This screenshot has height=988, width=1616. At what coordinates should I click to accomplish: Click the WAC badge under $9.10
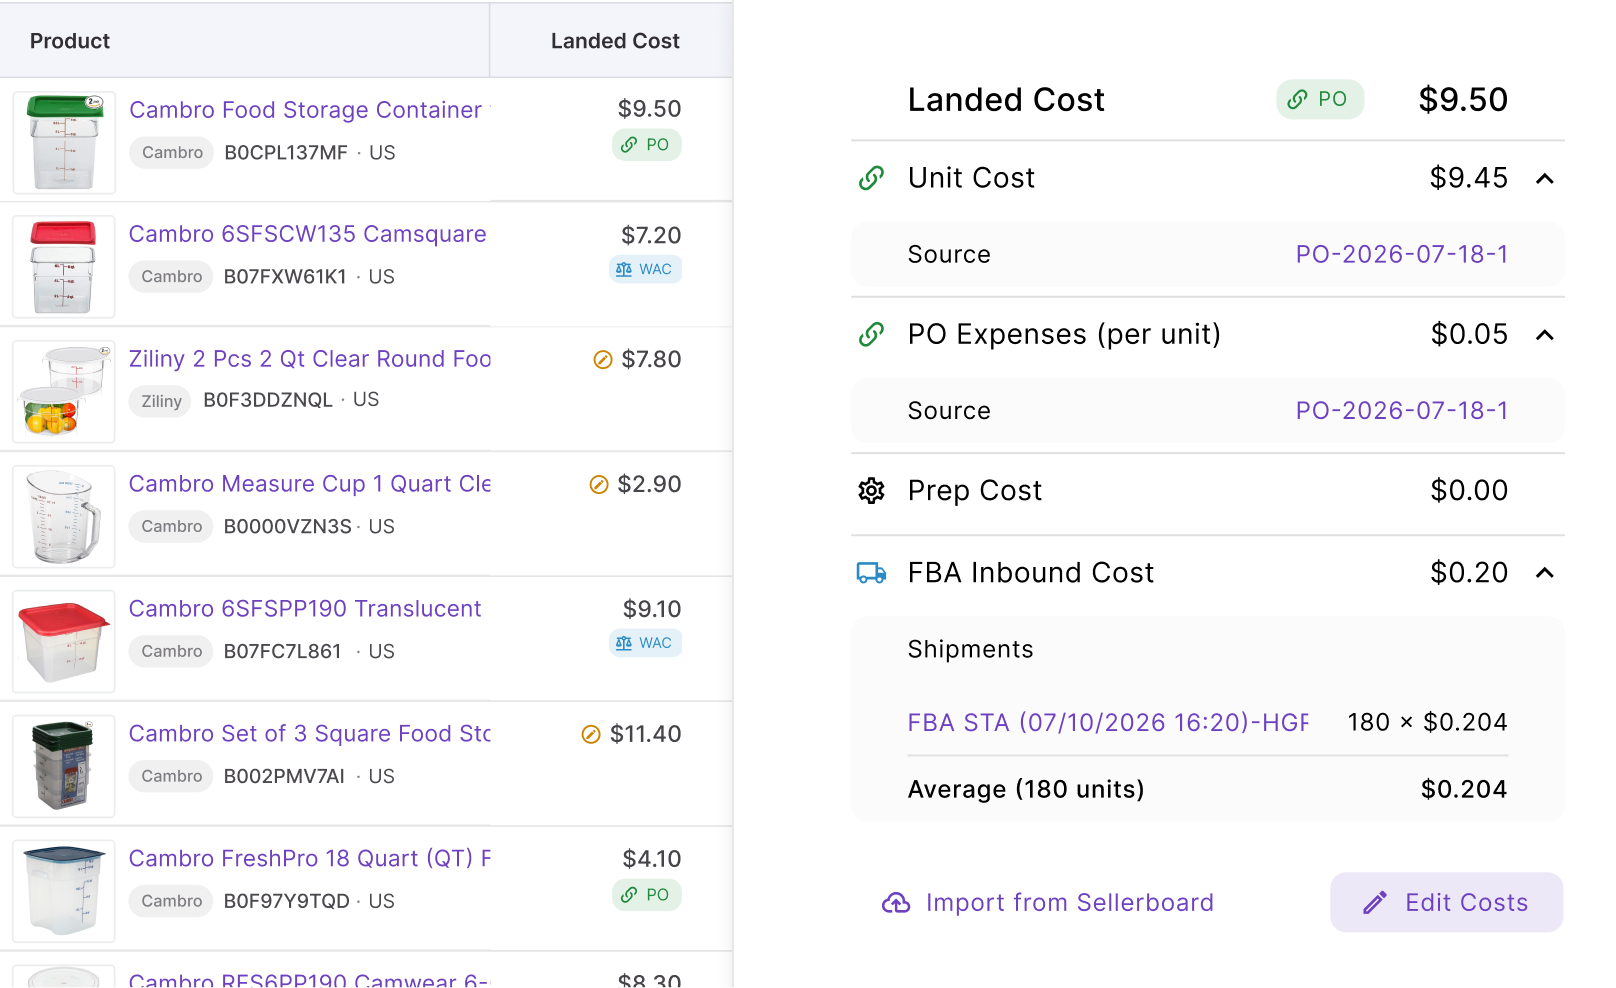pos(645,643)
